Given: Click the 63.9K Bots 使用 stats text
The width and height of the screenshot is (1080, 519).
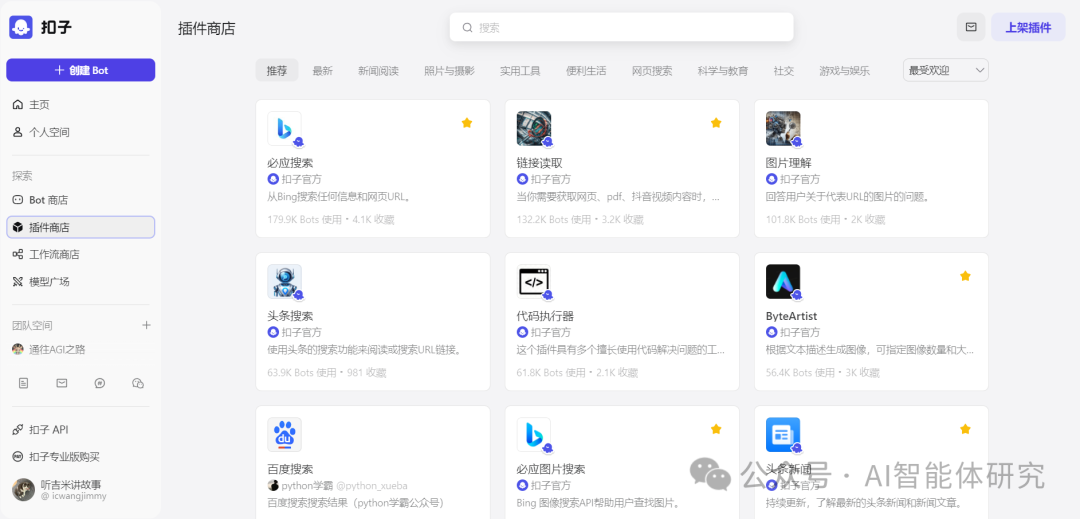Looking at the screenshot, I should pos(302,372).
